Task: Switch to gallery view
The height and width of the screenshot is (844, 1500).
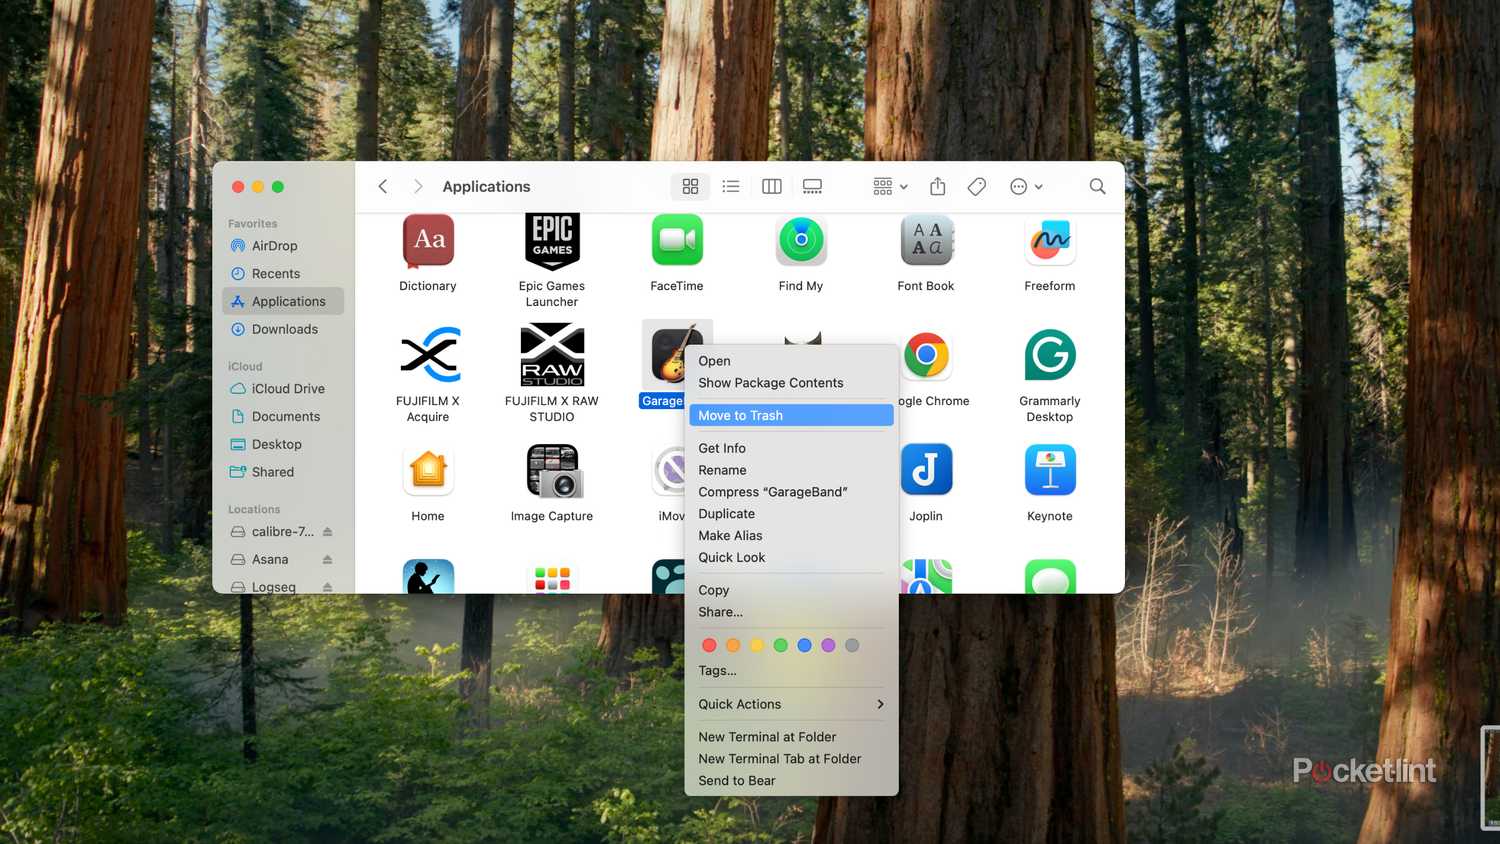Action: point(812,187)
